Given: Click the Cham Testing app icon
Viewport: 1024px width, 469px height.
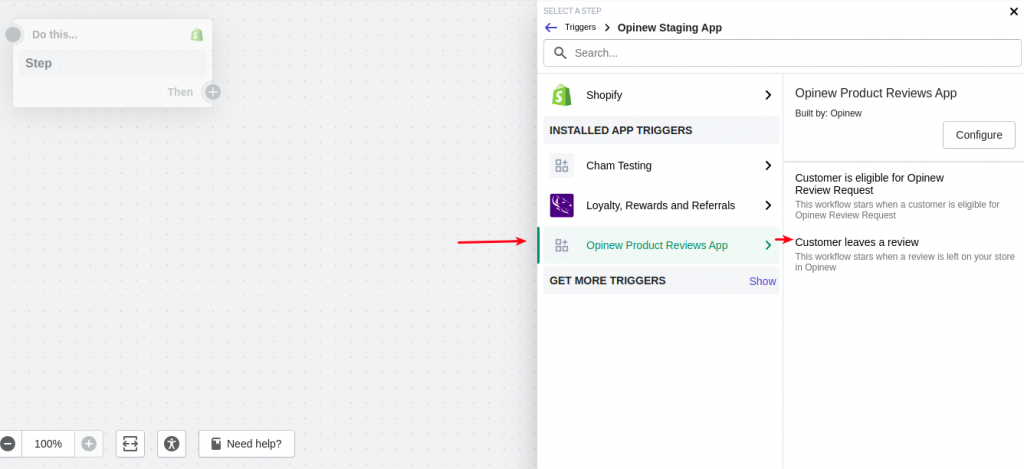Looking at the screenshot, I should click(x=562, y=166).
